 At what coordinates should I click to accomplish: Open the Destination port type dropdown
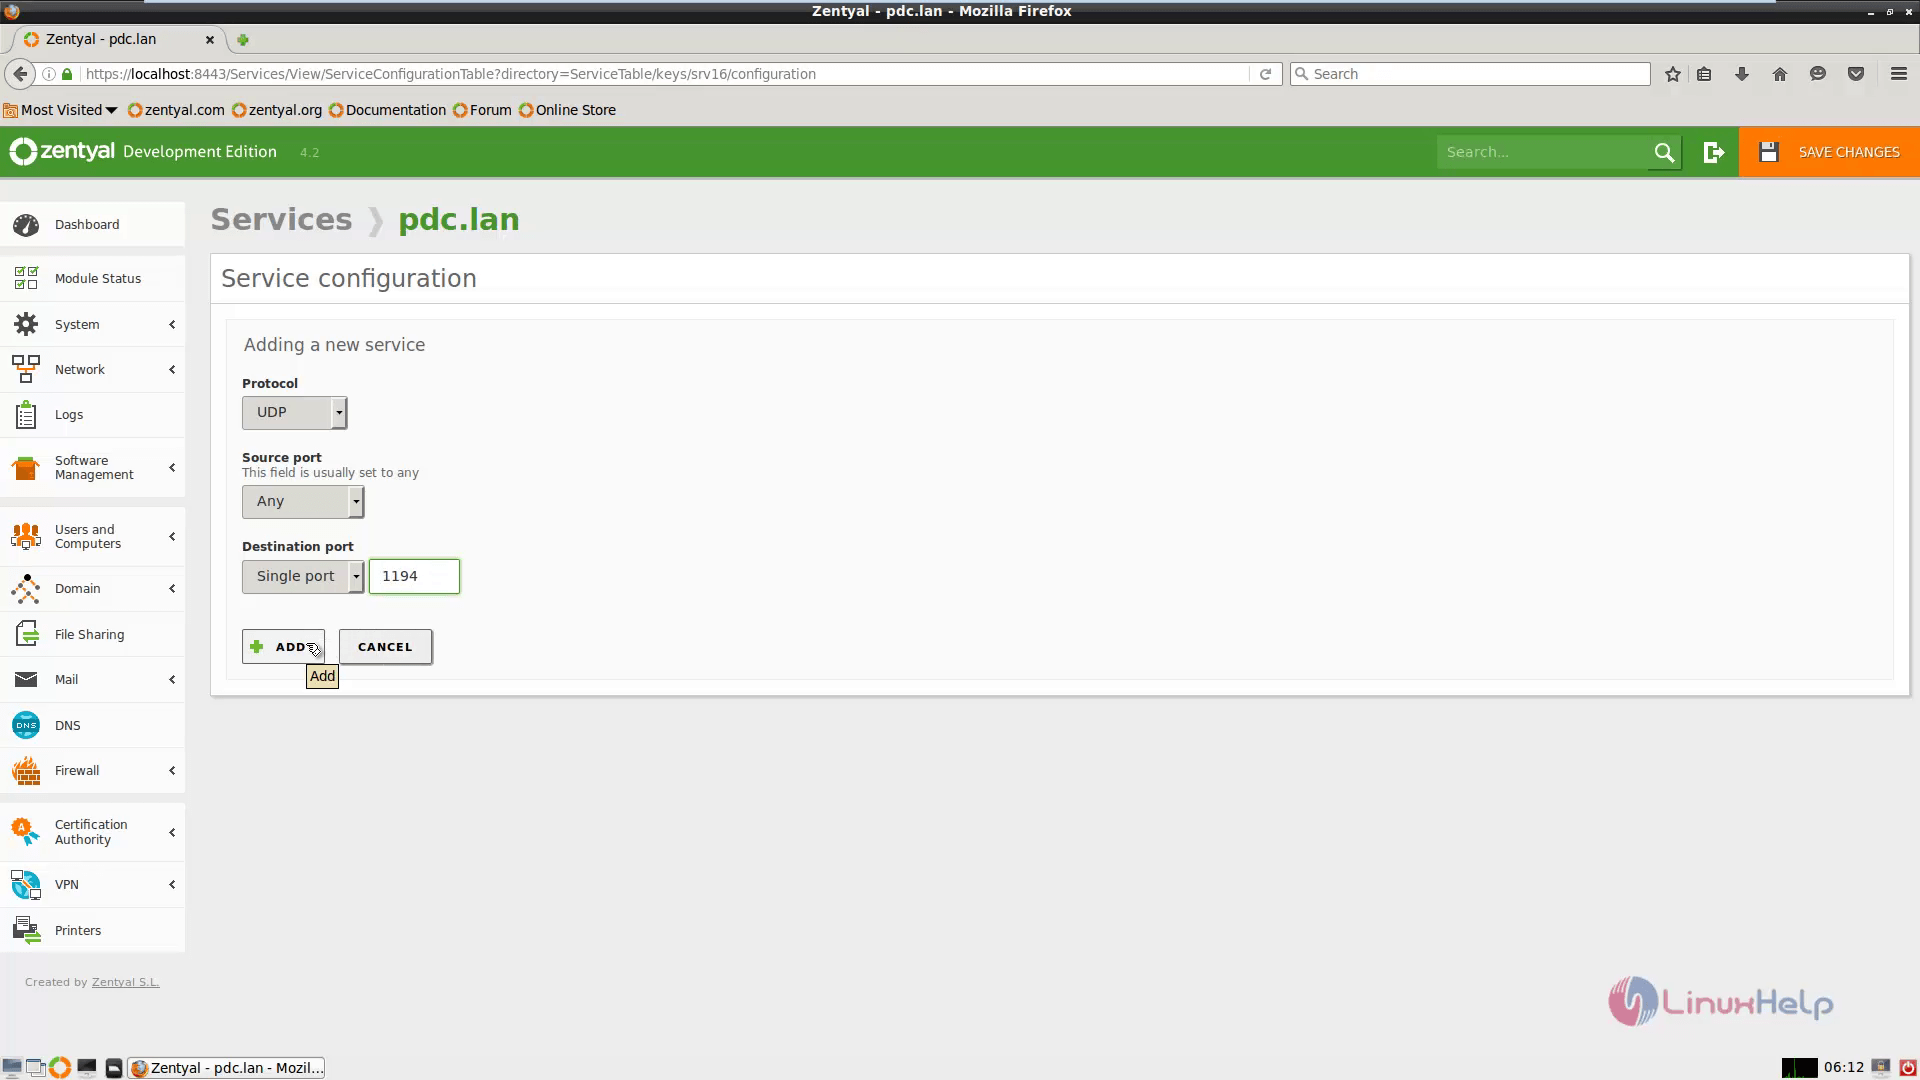tap(355, 576)
